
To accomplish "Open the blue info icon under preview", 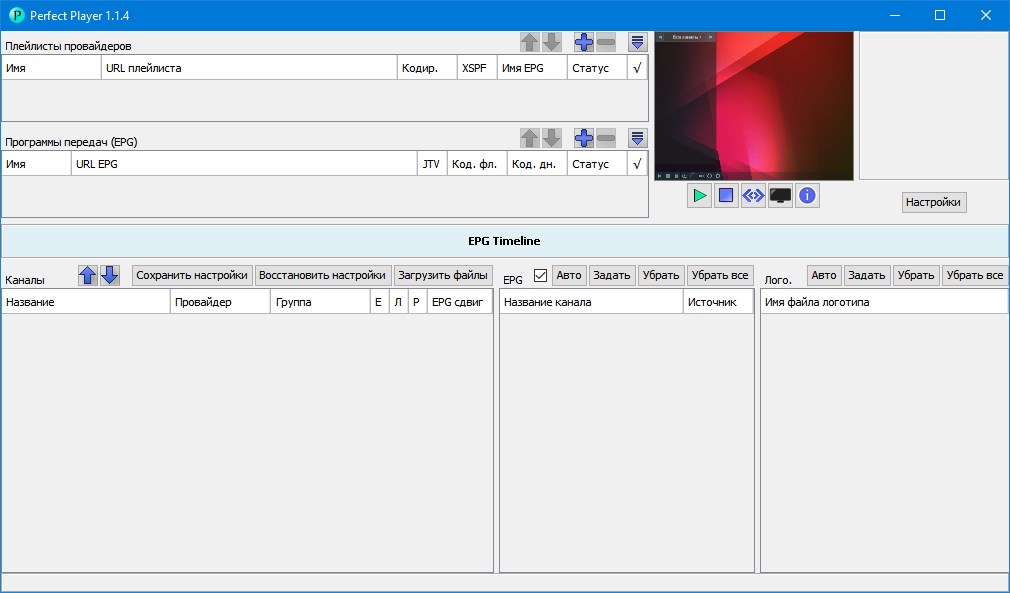I will [x=807, y=196].
